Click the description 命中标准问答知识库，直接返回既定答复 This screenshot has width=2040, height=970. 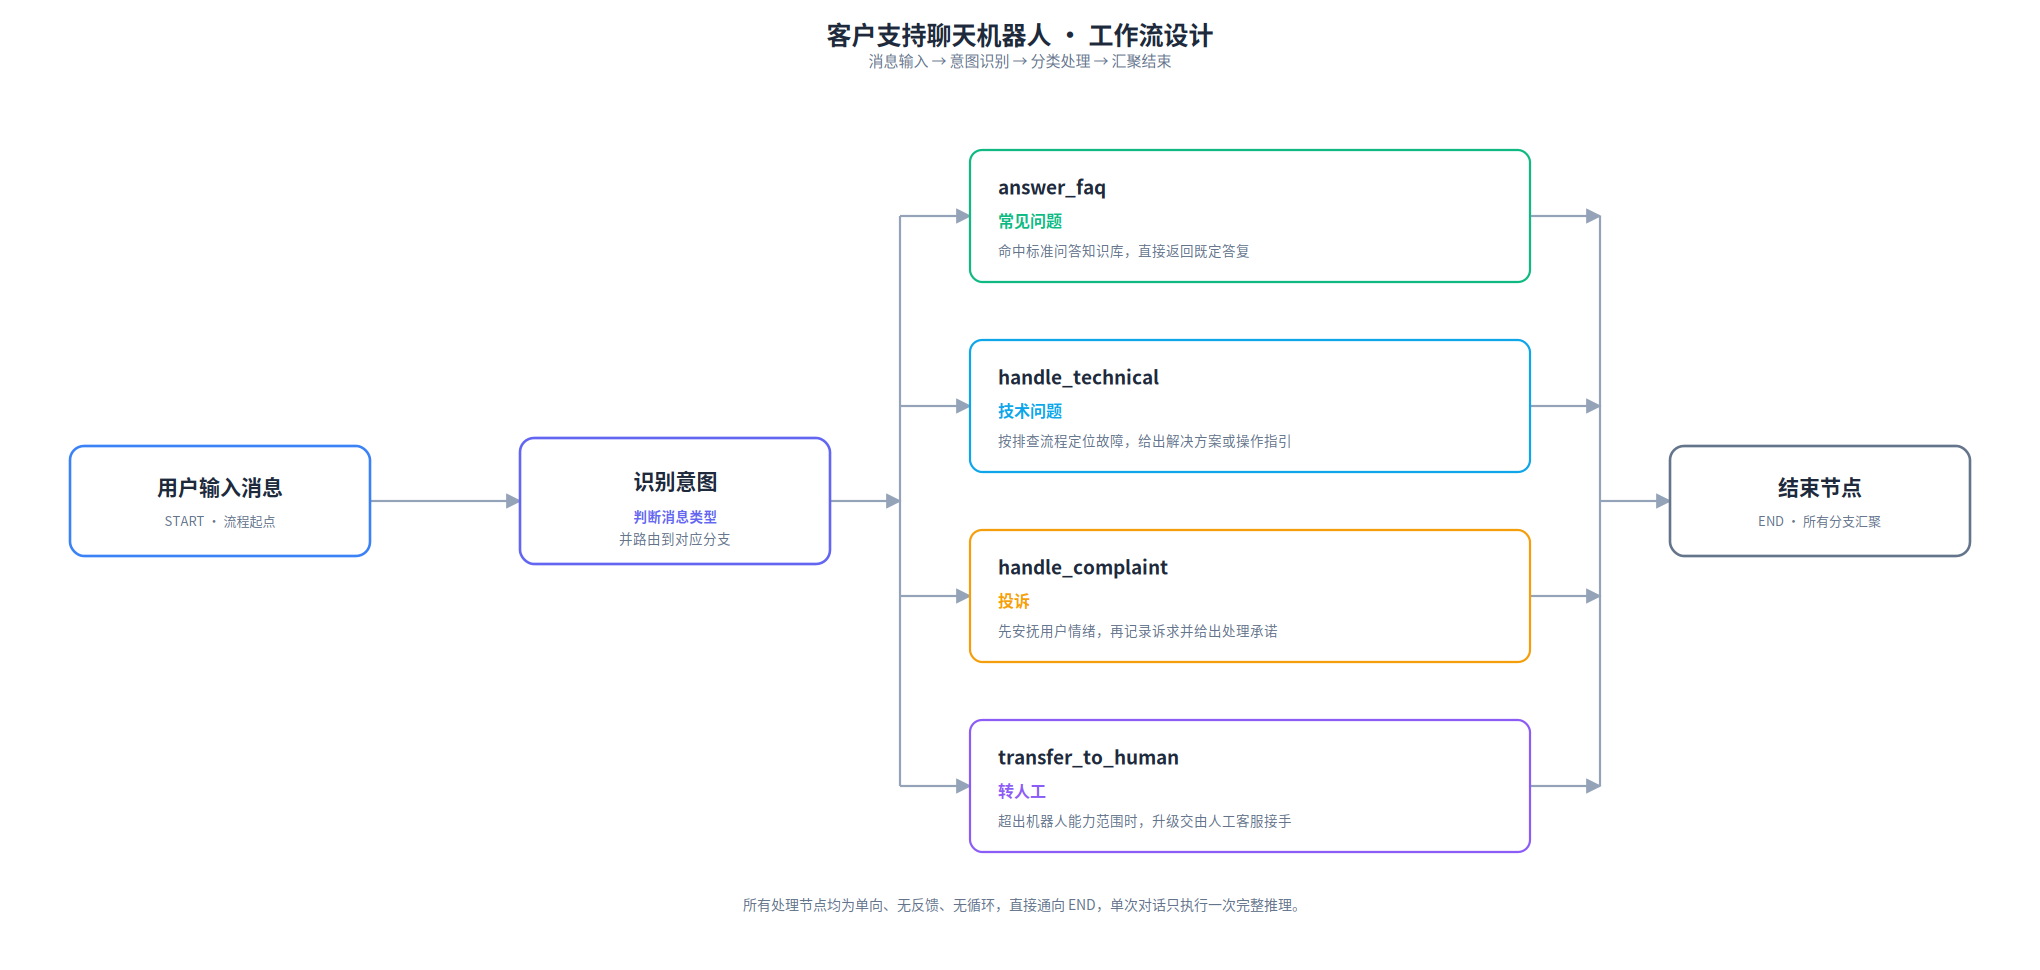pyautogui.click(x=1124, y=251)
